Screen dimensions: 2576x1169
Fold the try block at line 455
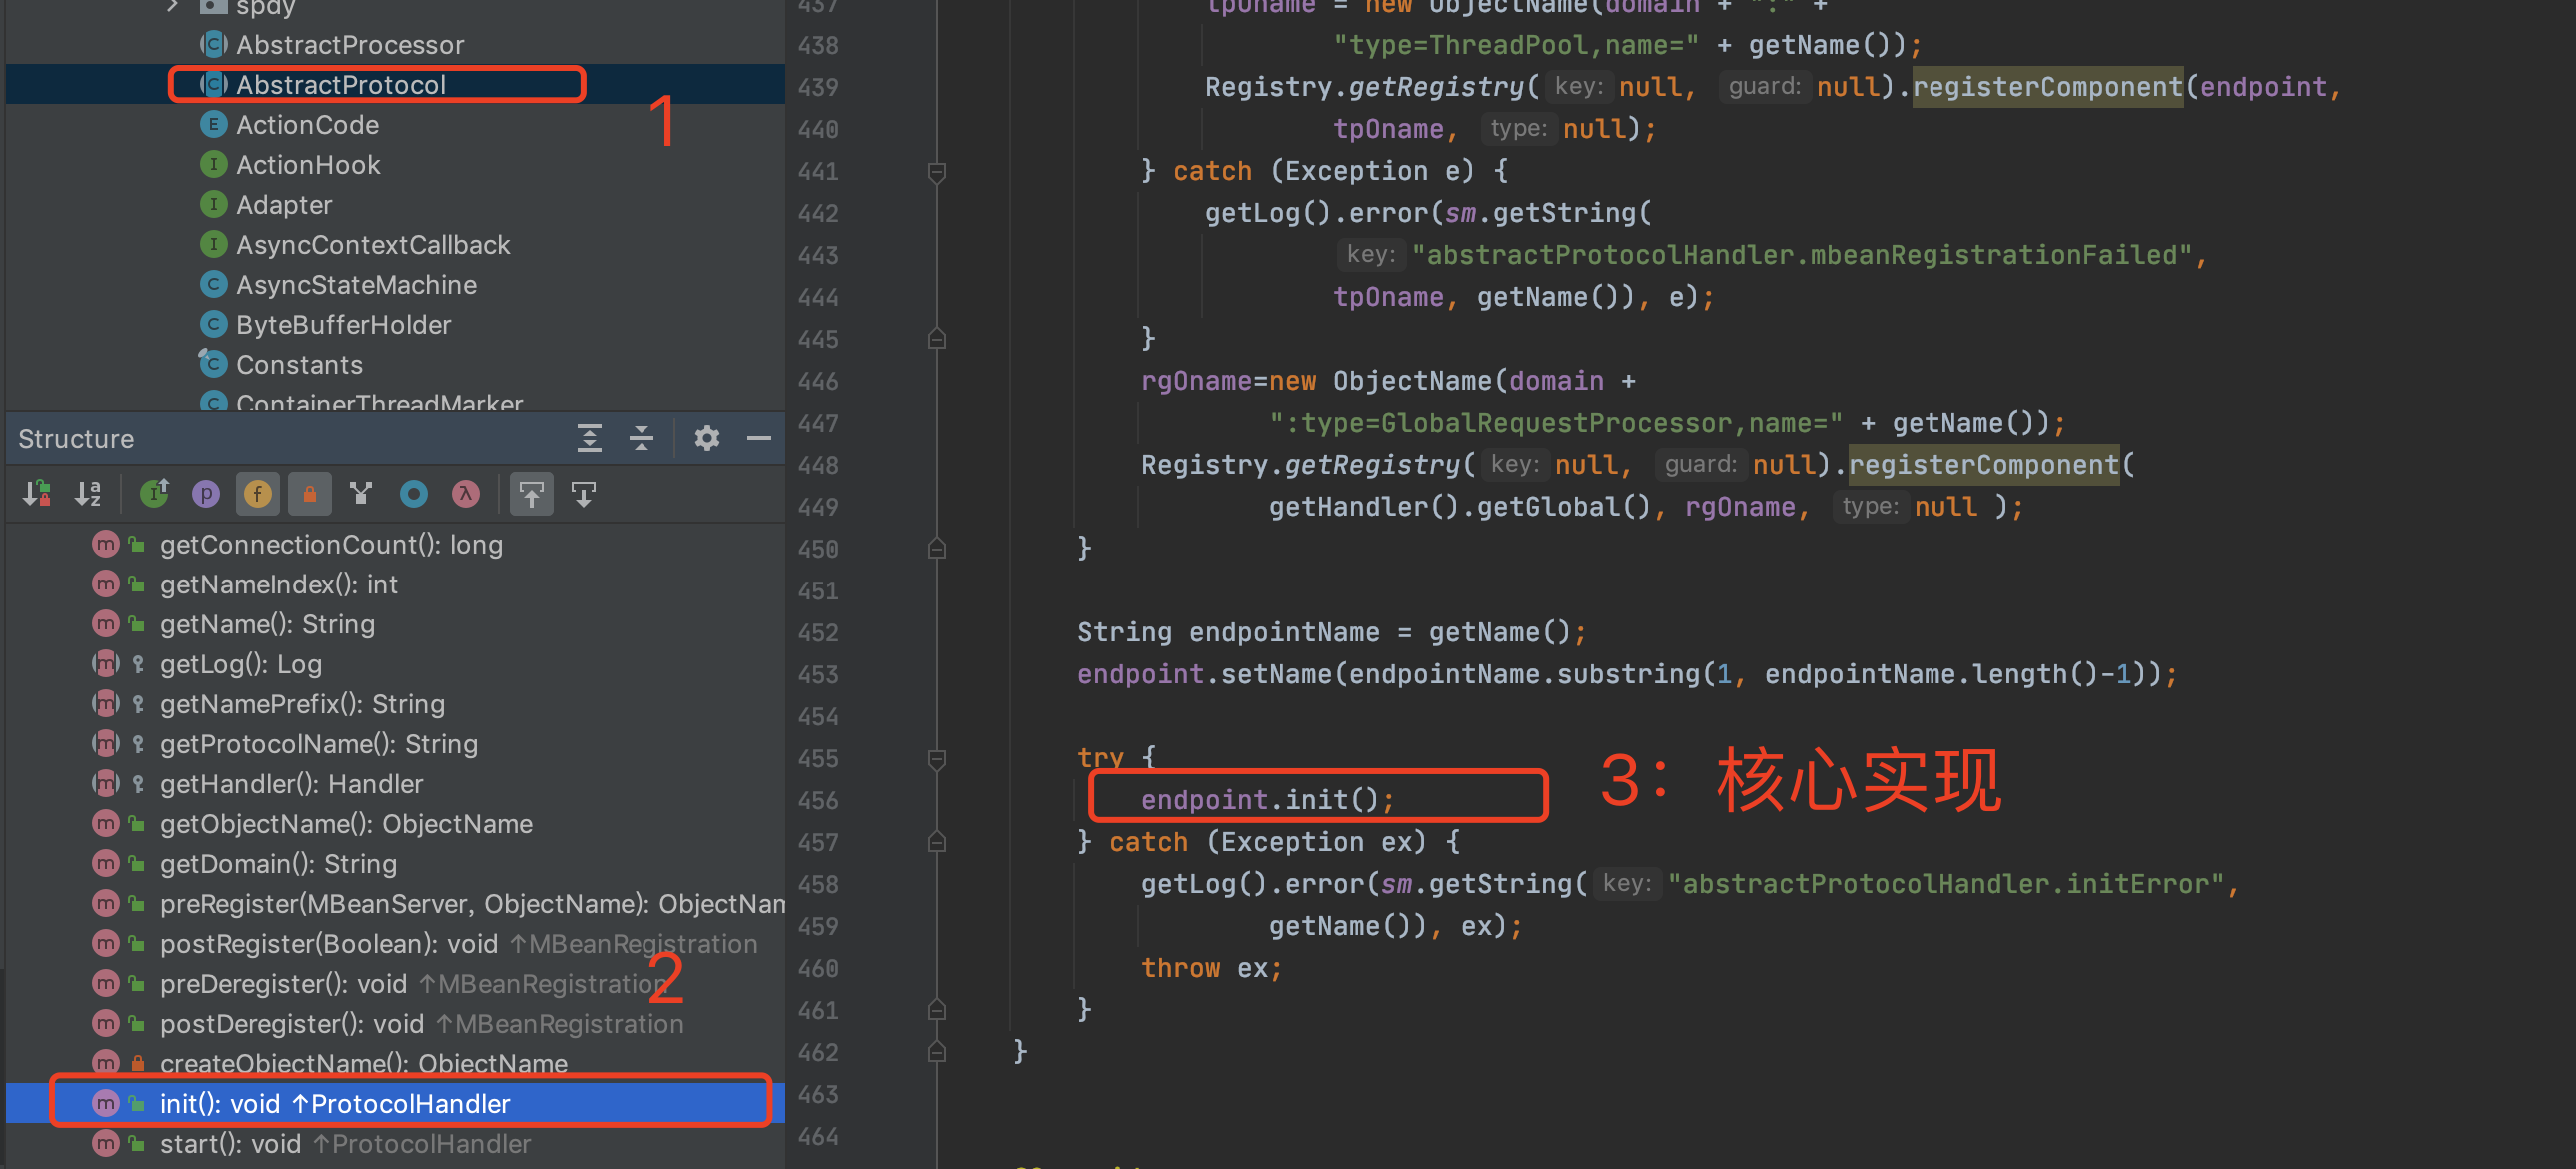pyautogui.click(x=937, y=759)
